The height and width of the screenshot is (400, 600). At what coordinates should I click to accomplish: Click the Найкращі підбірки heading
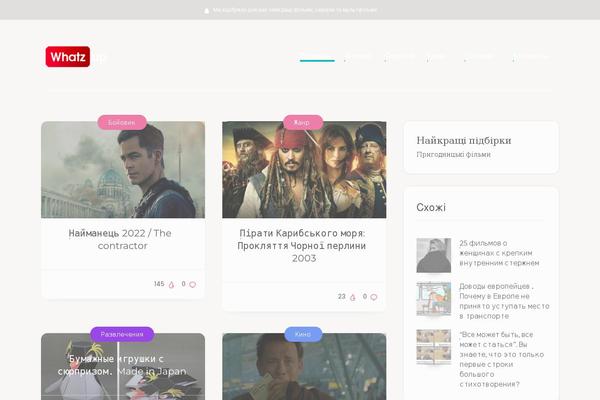coord(464,140)
